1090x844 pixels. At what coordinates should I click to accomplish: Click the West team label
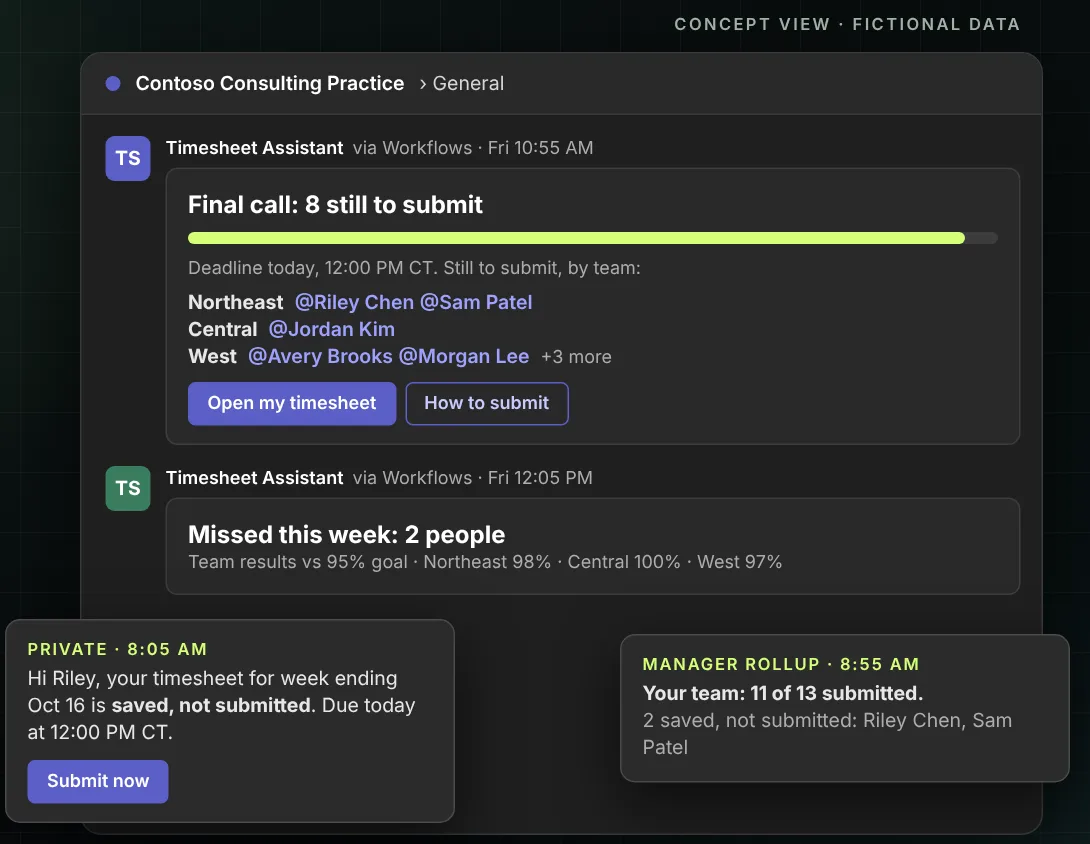pos(213,356)
